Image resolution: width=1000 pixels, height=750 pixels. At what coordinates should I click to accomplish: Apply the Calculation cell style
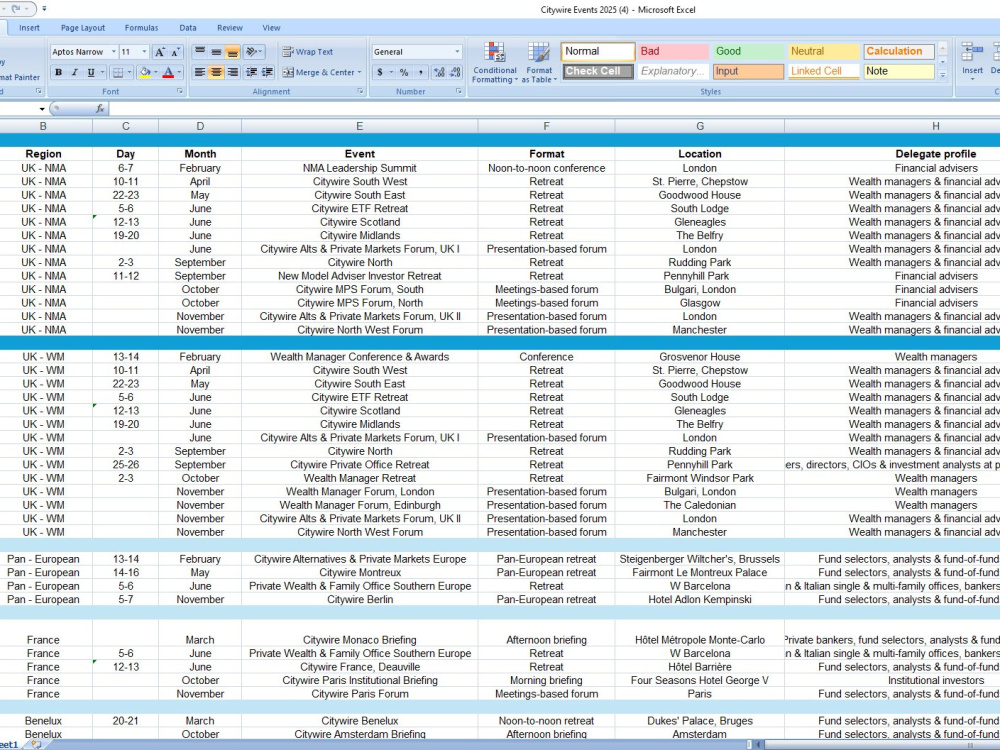point(899,52)
